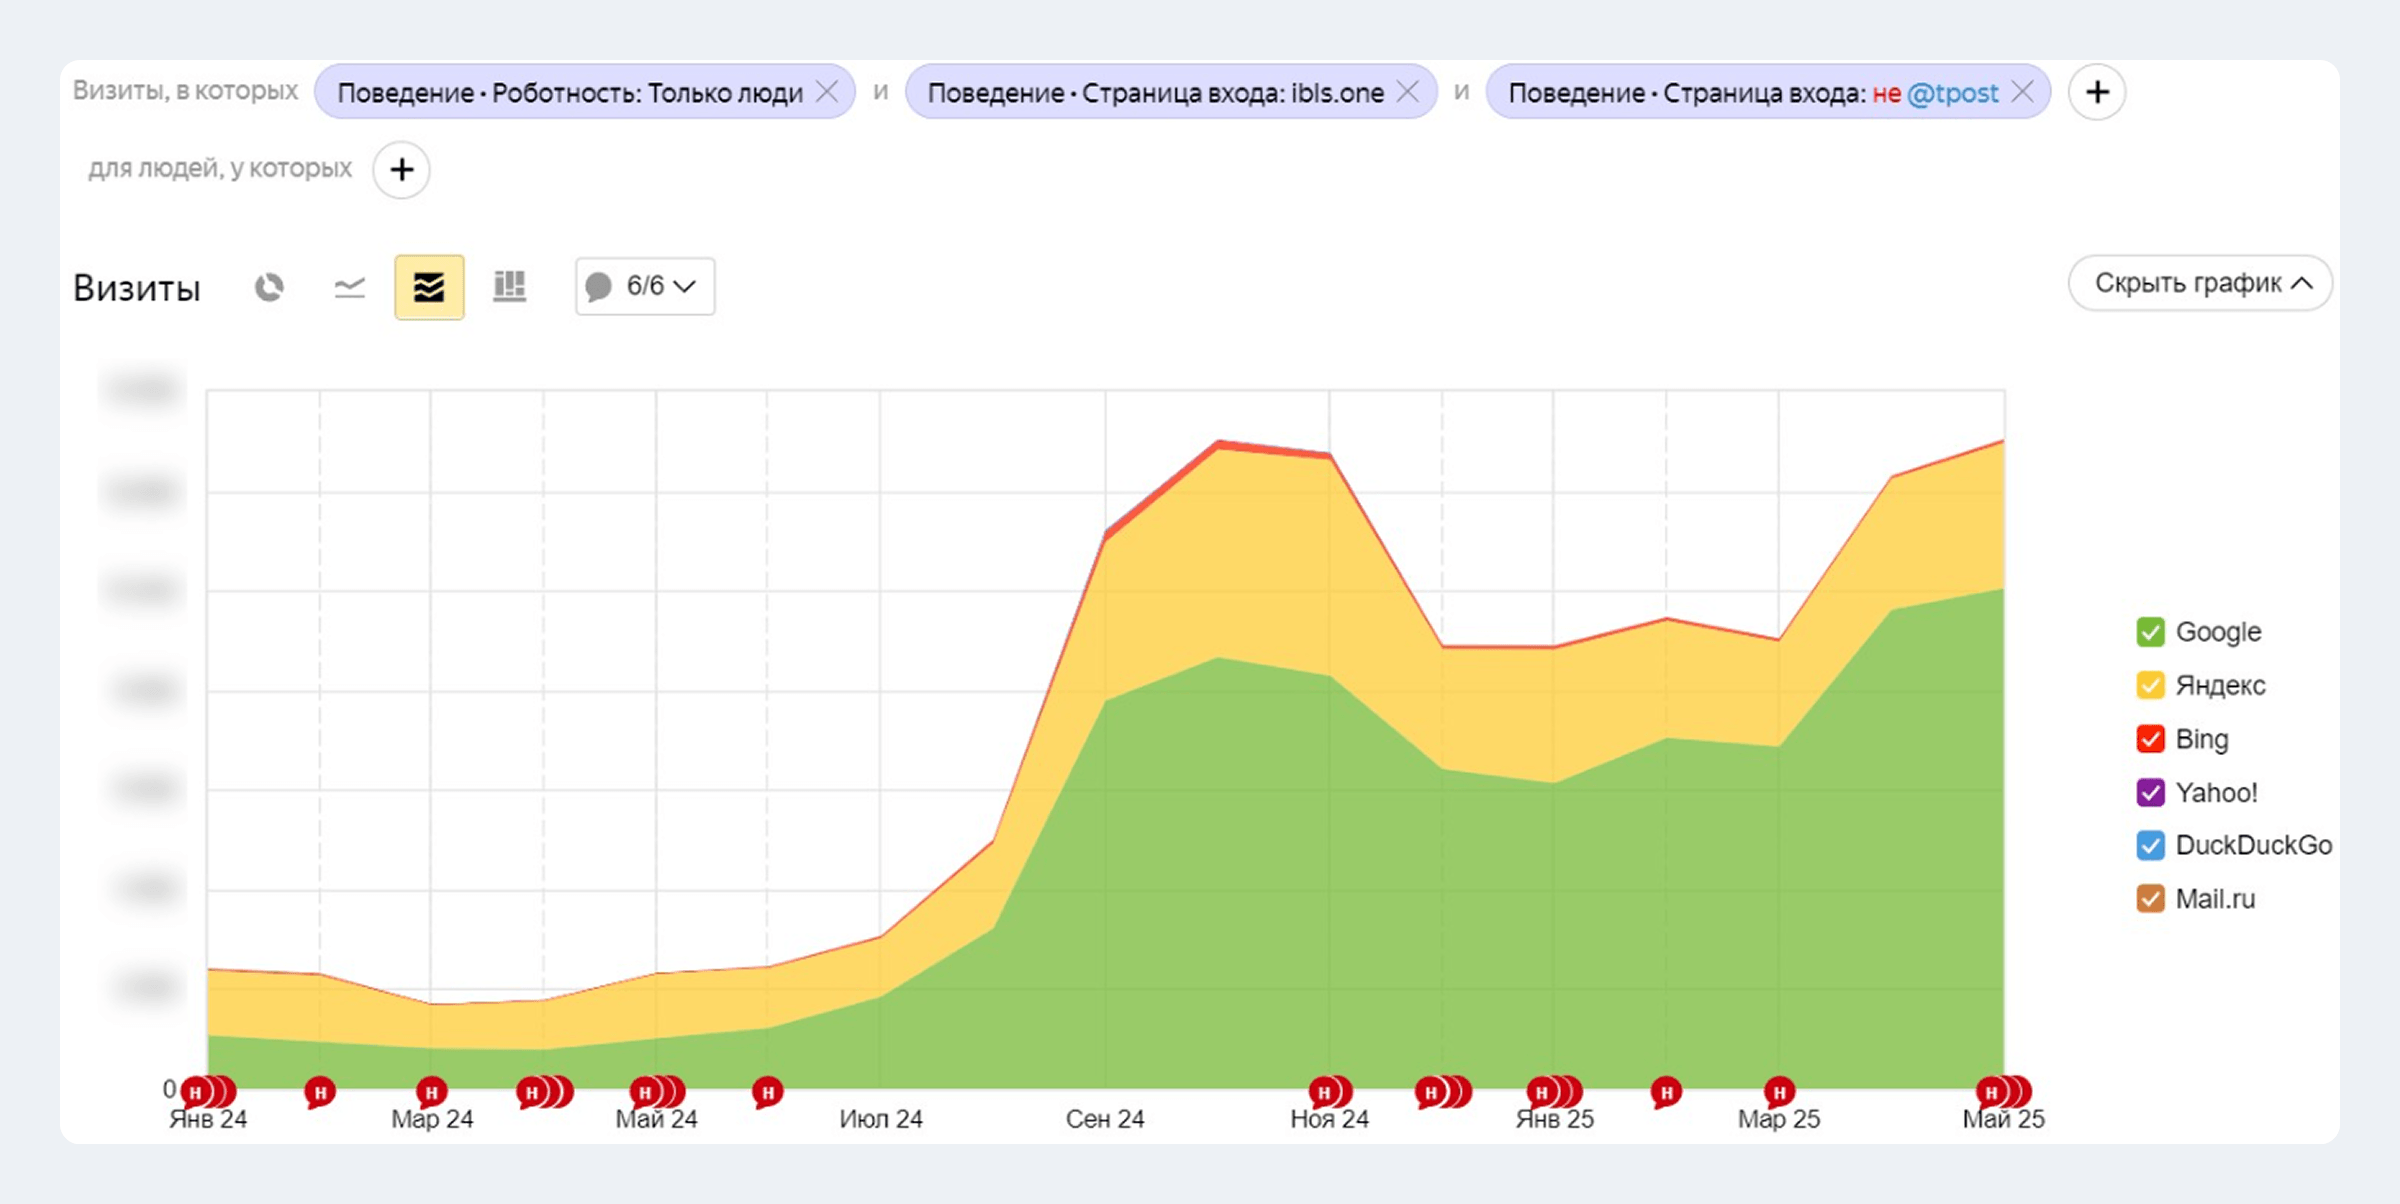Add condition for people with plus button
Viewport: 2400px width, 1204px height.
point(402,169)
